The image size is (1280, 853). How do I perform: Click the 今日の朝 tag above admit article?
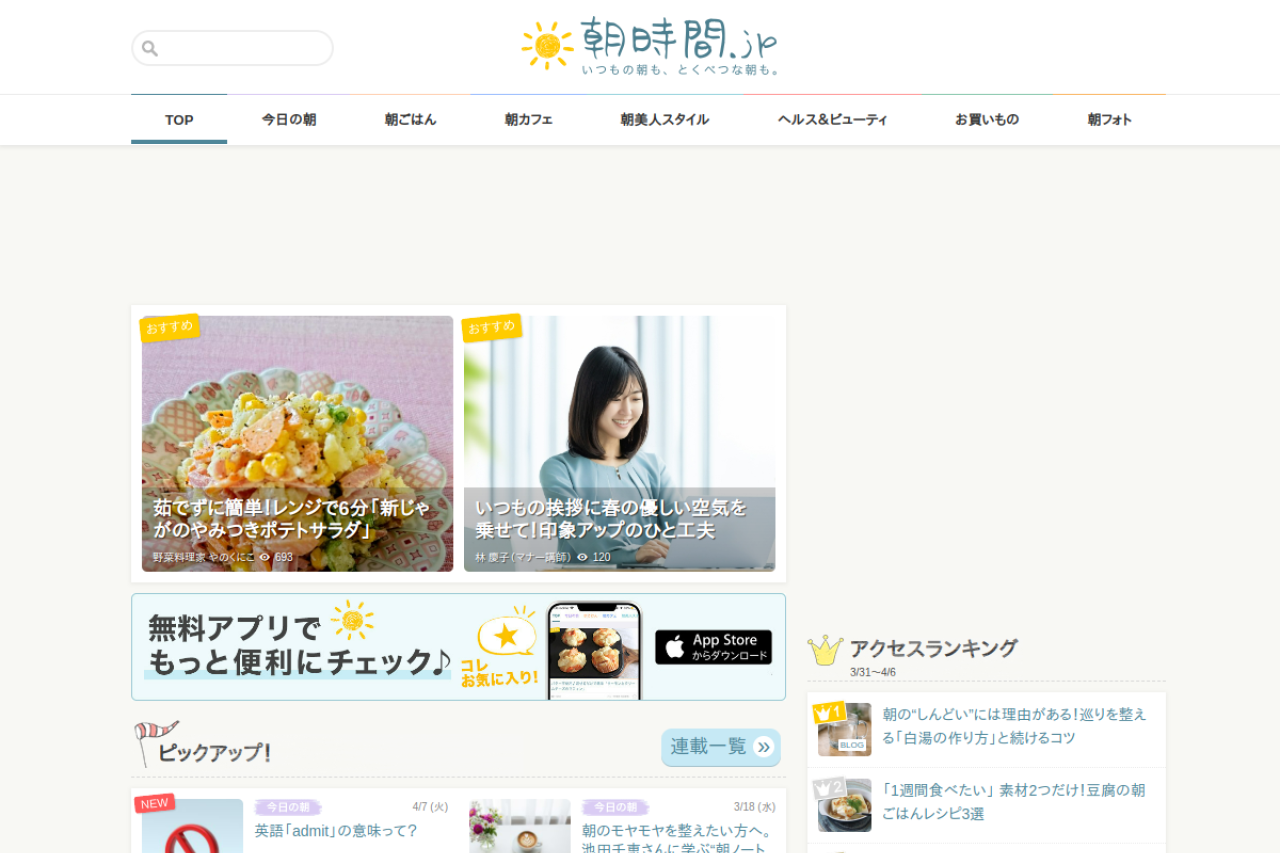tap(287, 807)
